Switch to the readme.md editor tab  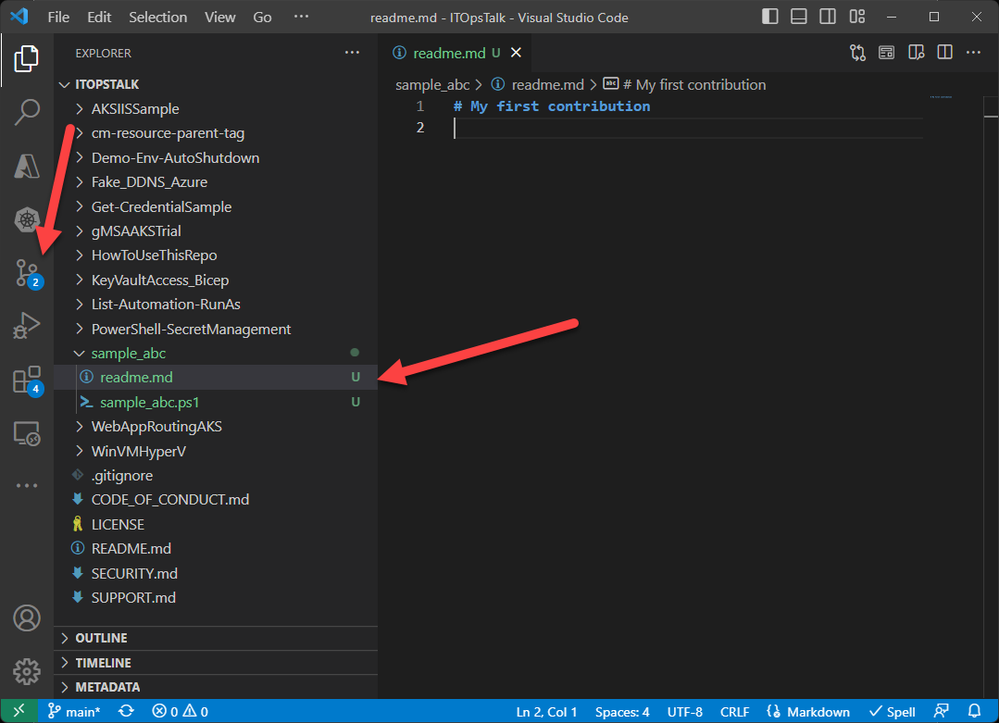pyautogui.click(x=449, y=53)
